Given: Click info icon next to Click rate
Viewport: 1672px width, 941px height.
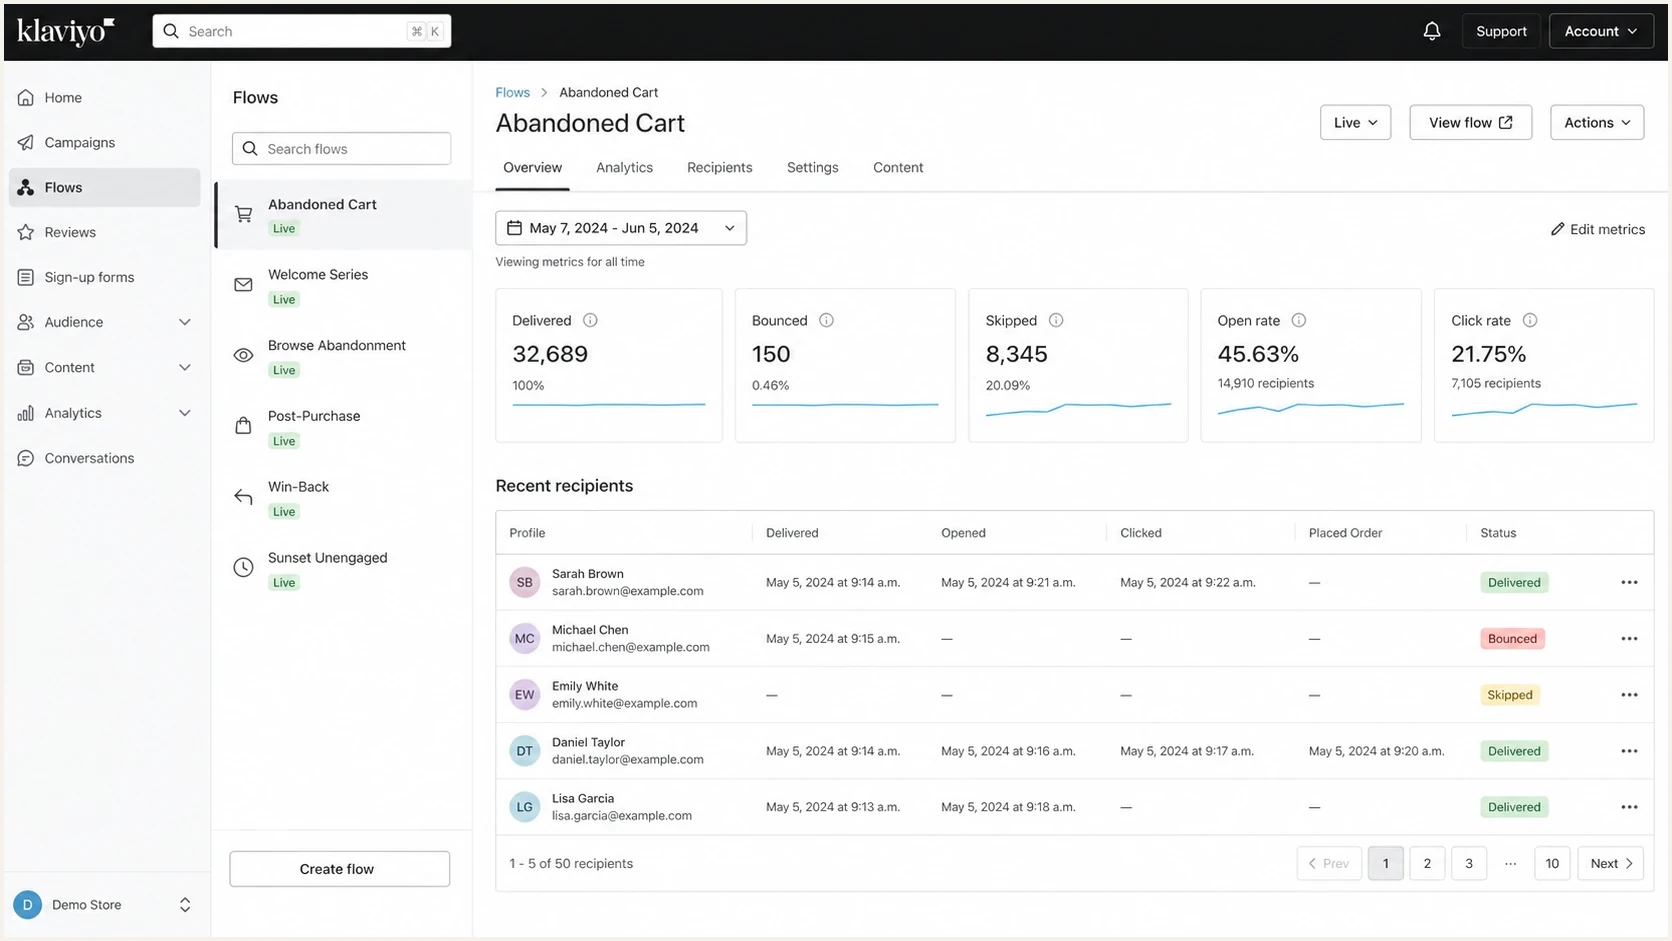Looking at the screenshot, I should click(x=1530, y=320).
